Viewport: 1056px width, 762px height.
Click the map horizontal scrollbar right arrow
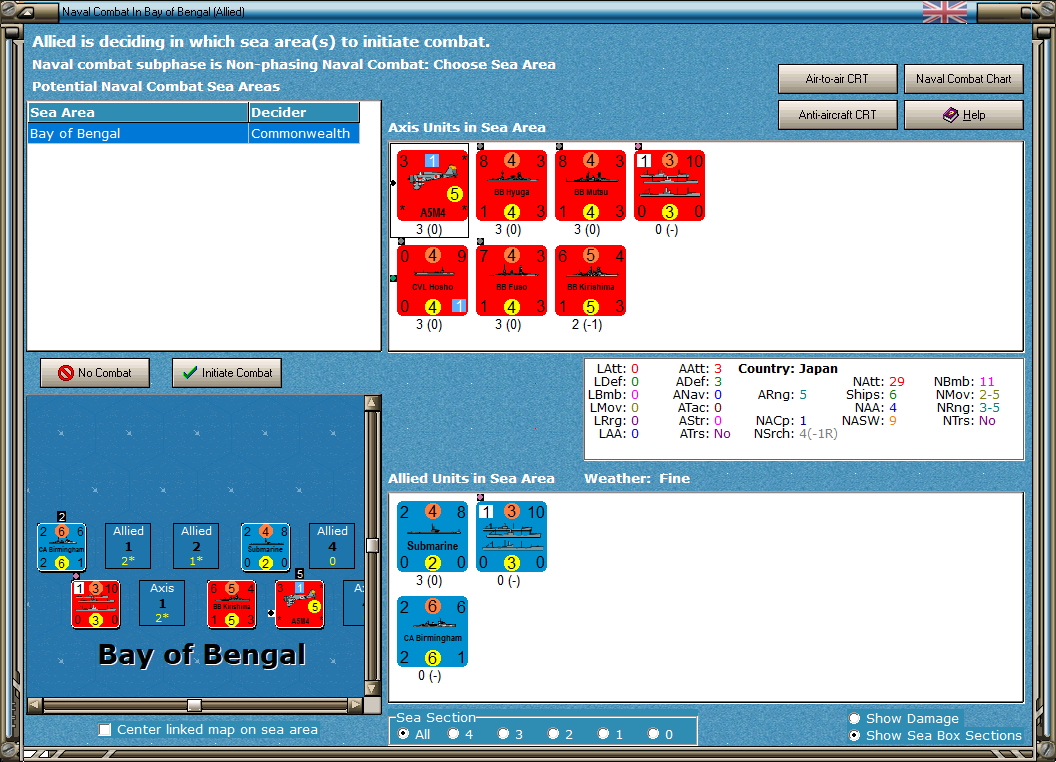click(355, 705)
